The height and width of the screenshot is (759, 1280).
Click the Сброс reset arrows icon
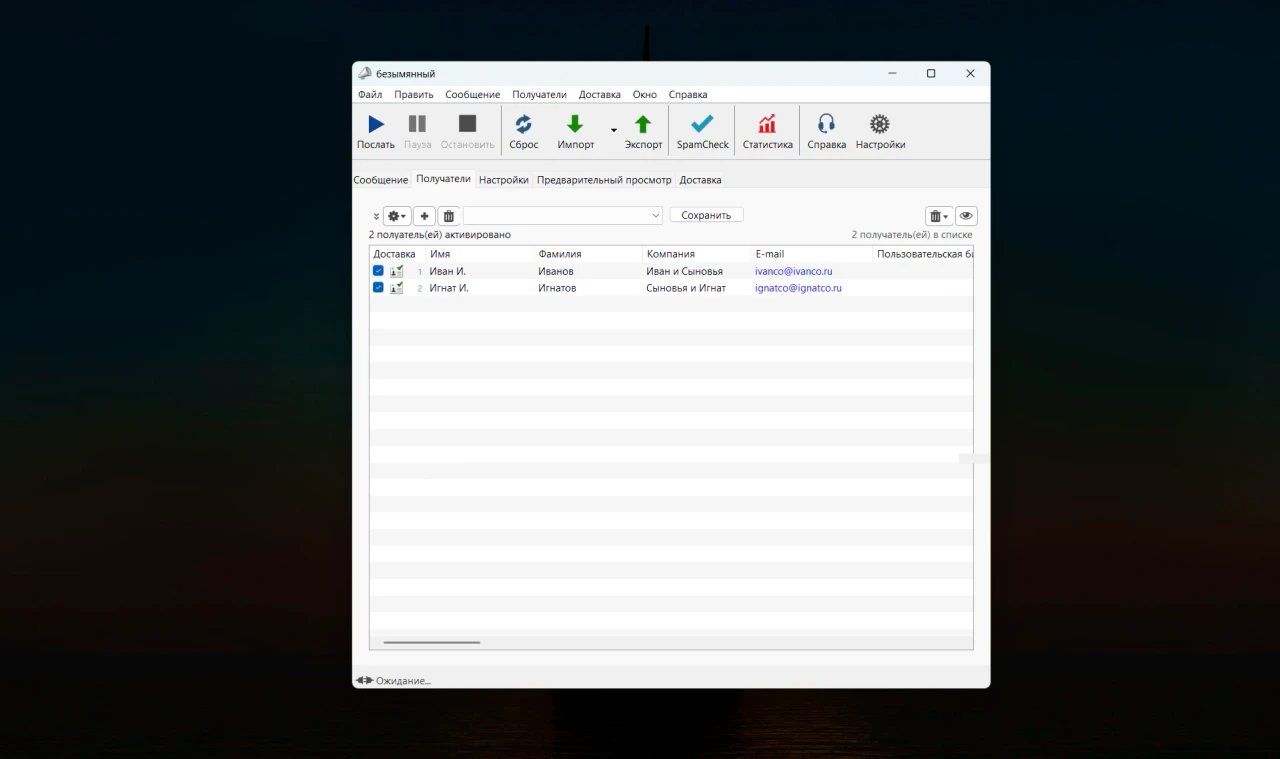pyautogui.click(x=523, y=124)
